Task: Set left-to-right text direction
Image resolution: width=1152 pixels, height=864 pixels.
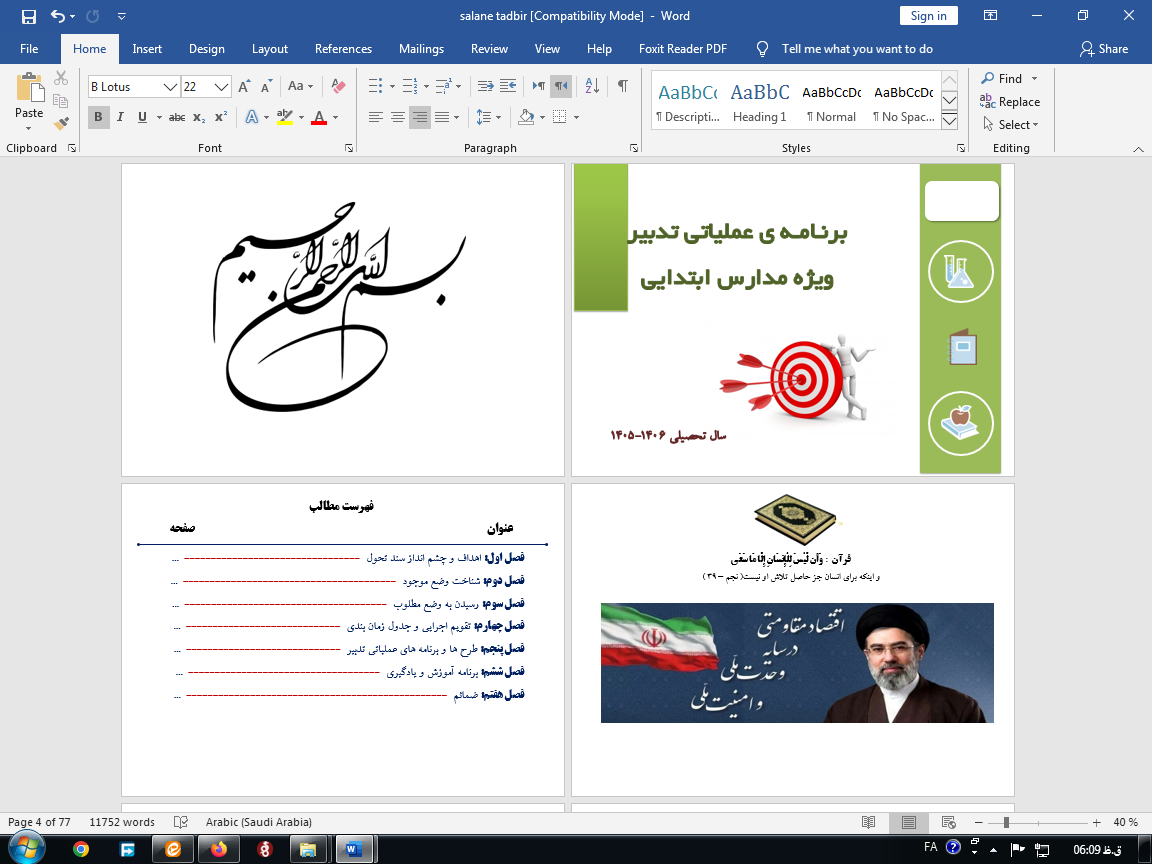Action: [539, 87]
